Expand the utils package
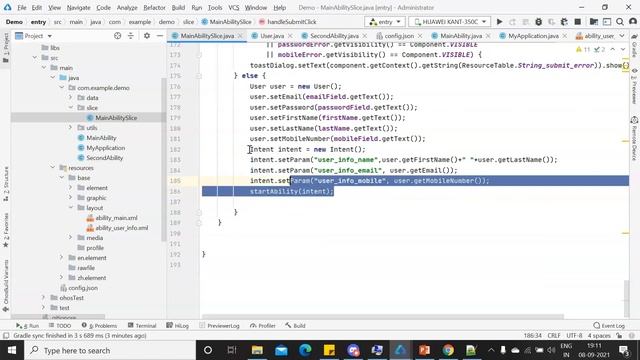The image size is (640, 360). pyautogui.click(x=71, y=127)
